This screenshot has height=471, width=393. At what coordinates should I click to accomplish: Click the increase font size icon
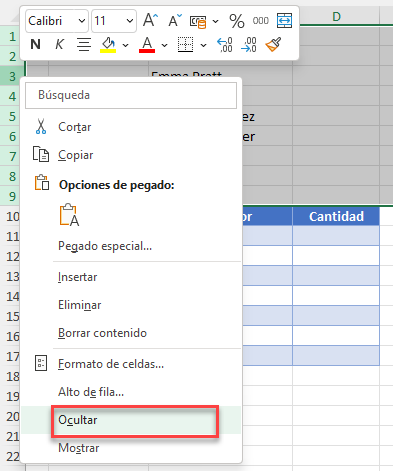tap(150, 20)
